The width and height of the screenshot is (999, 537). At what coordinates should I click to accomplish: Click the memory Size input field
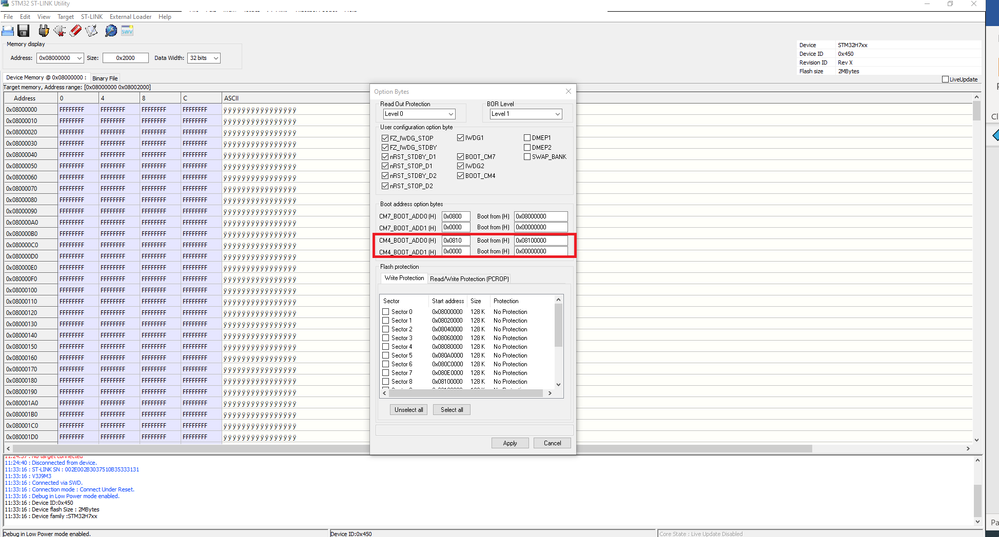coord(126,58)
